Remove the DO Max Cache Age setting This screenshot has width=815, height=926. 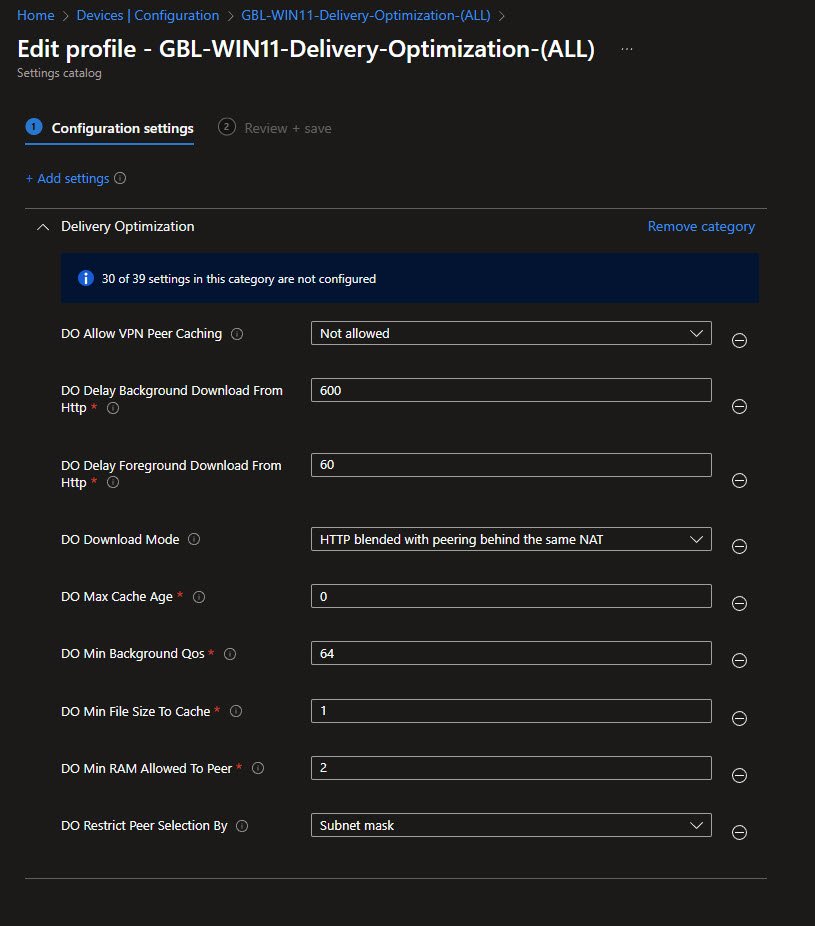coord(740,603)
